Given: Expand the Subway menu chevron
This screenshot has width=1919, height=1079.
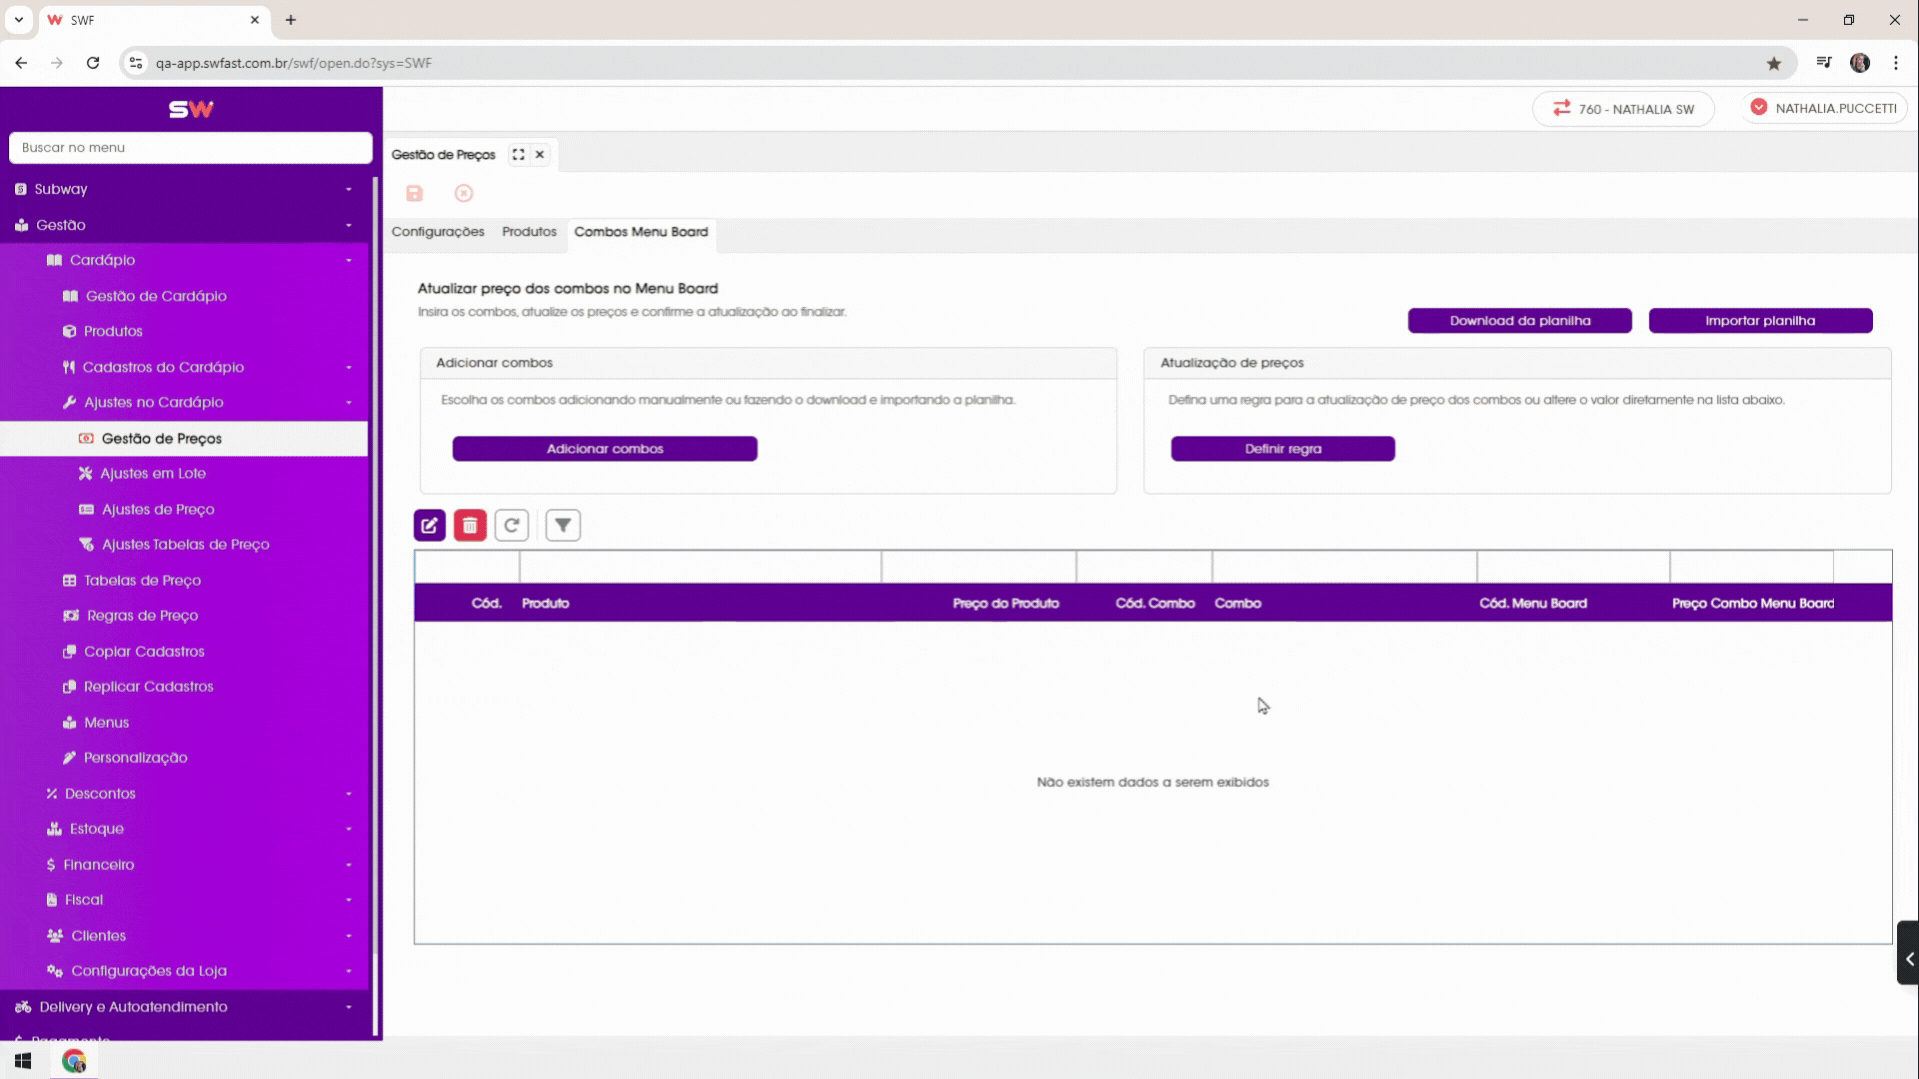Looking at the screenshot, I should (x=349, y=189).
